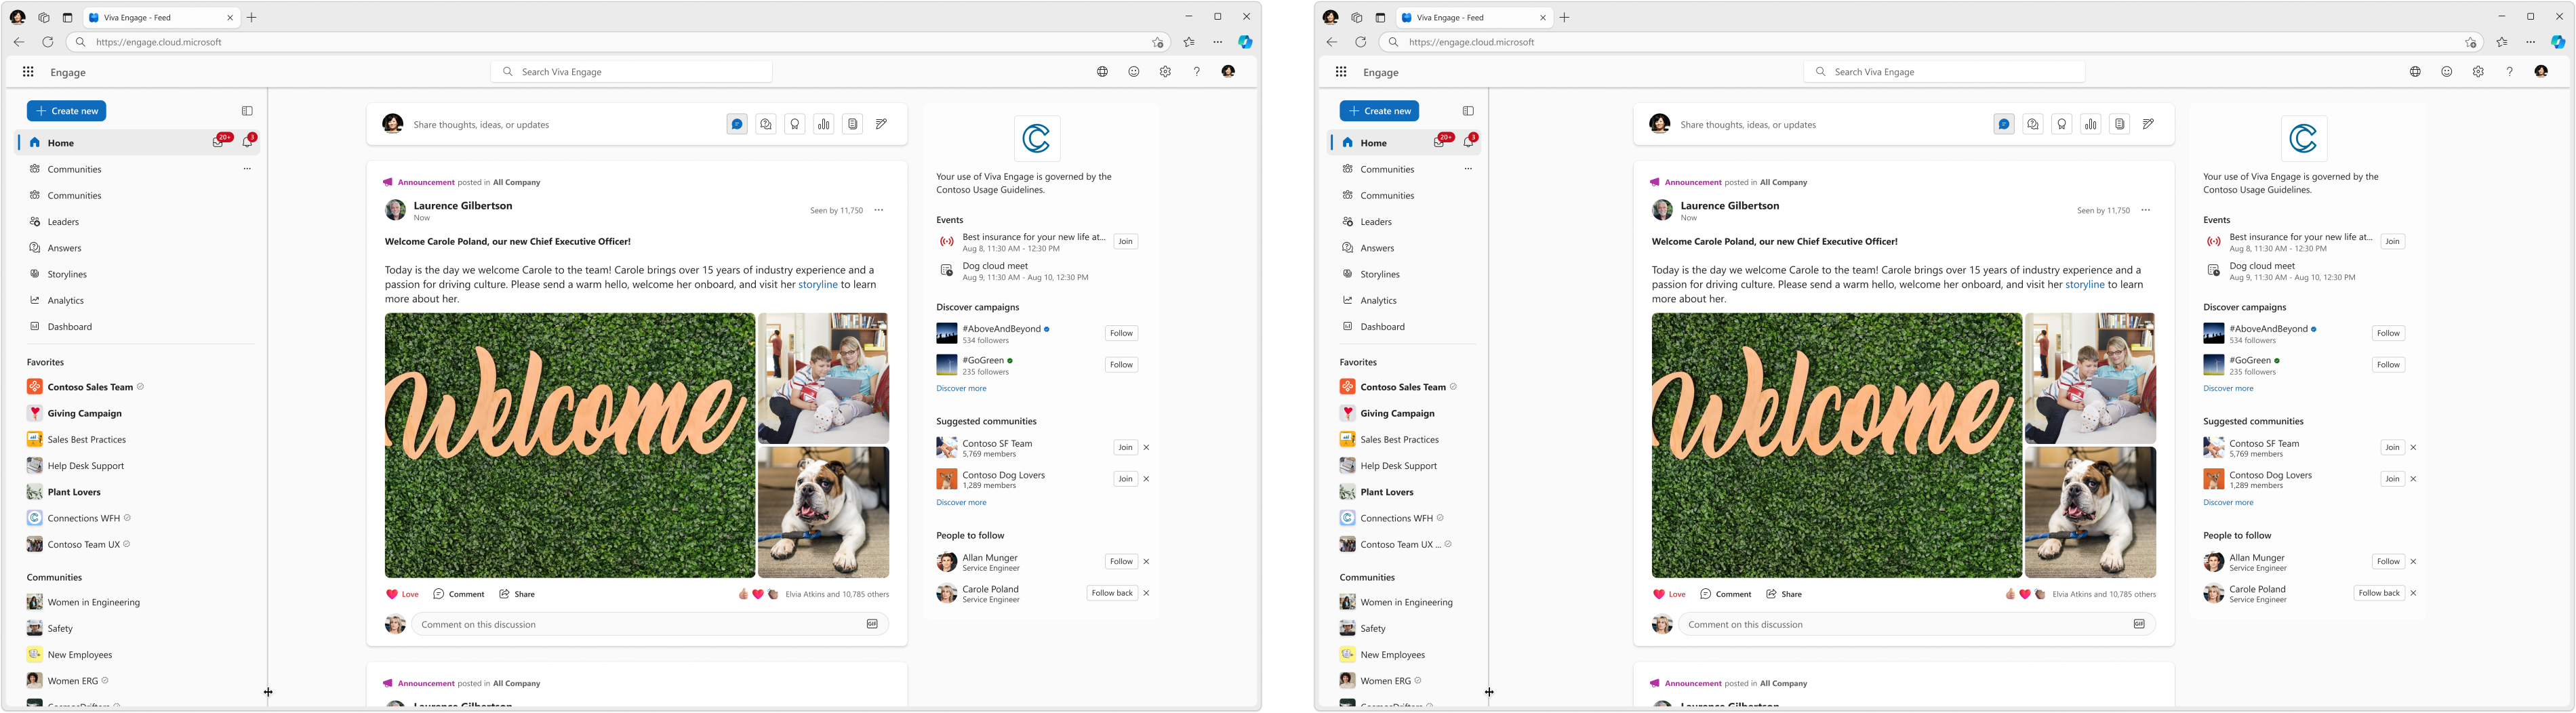Viewport: 2576px width, 713px height.
Task: Follow #AboveAndBeyond campaign in left window
Action: (x=1121, y=333)
